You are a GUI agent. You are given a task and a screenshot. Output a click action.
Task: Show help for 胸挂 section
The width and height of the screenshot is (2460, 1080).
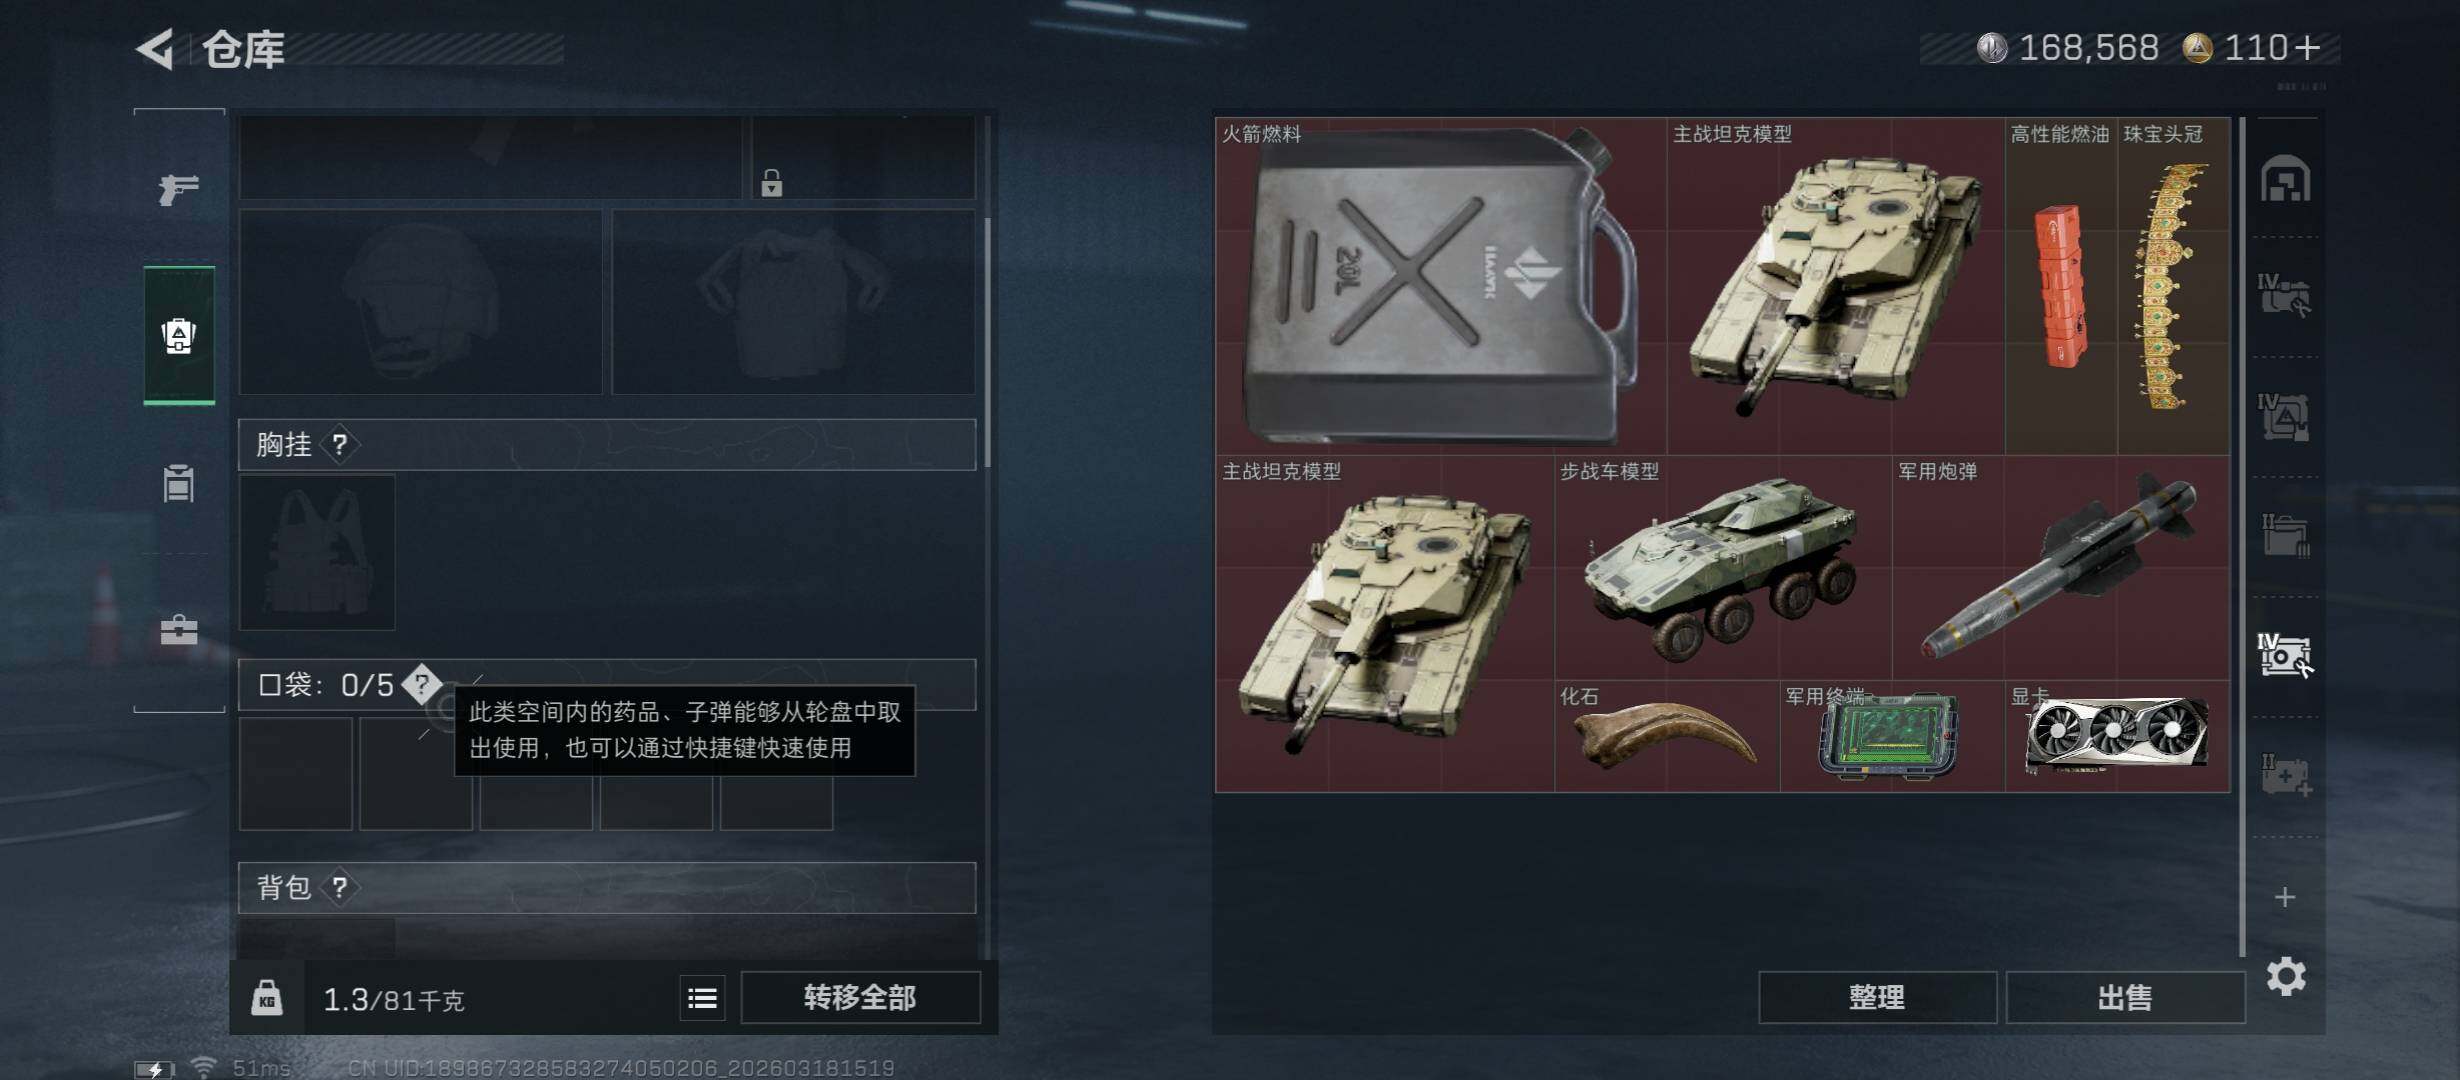[x=340, y=444]
